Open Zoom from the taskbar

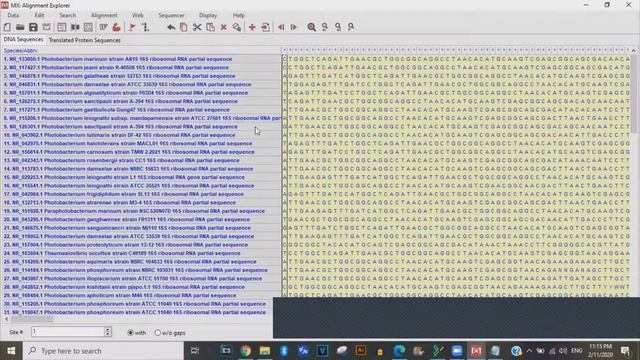[457, 351]
